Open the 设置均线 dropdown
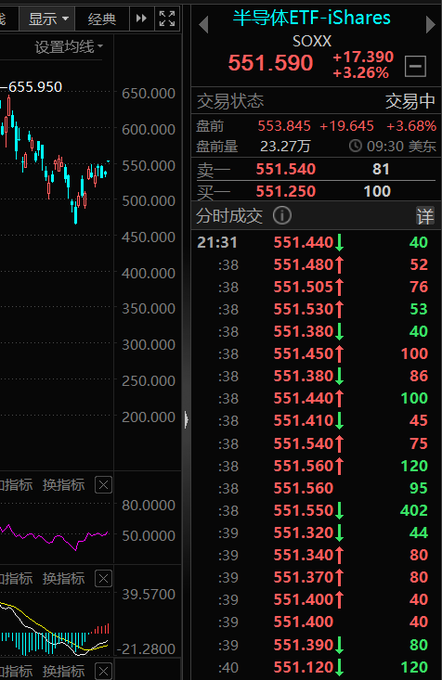Screen dimensions: 442x680 [69, 47]
